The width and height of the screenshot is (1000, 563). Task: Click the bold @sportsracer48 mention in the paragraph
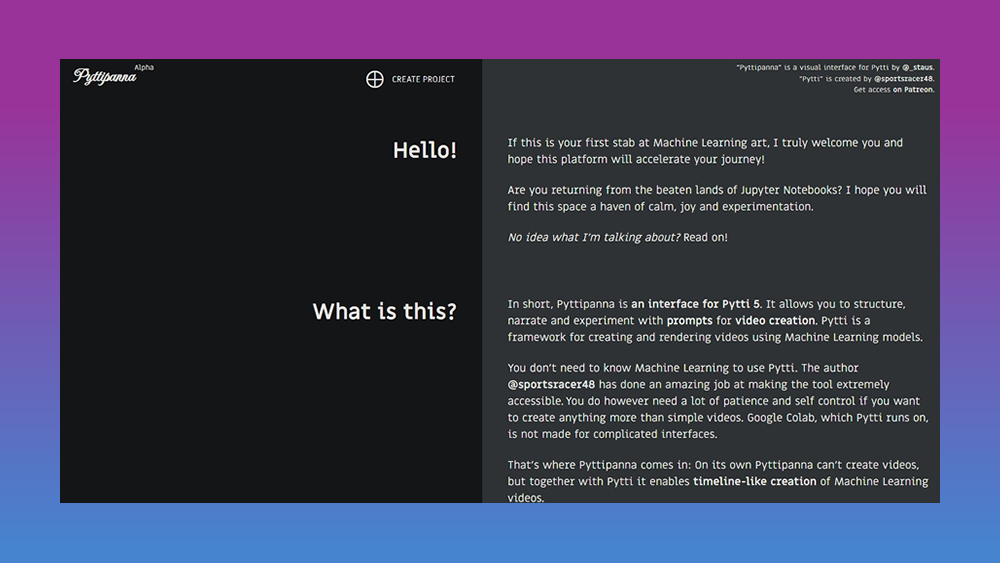pos(551,384)
